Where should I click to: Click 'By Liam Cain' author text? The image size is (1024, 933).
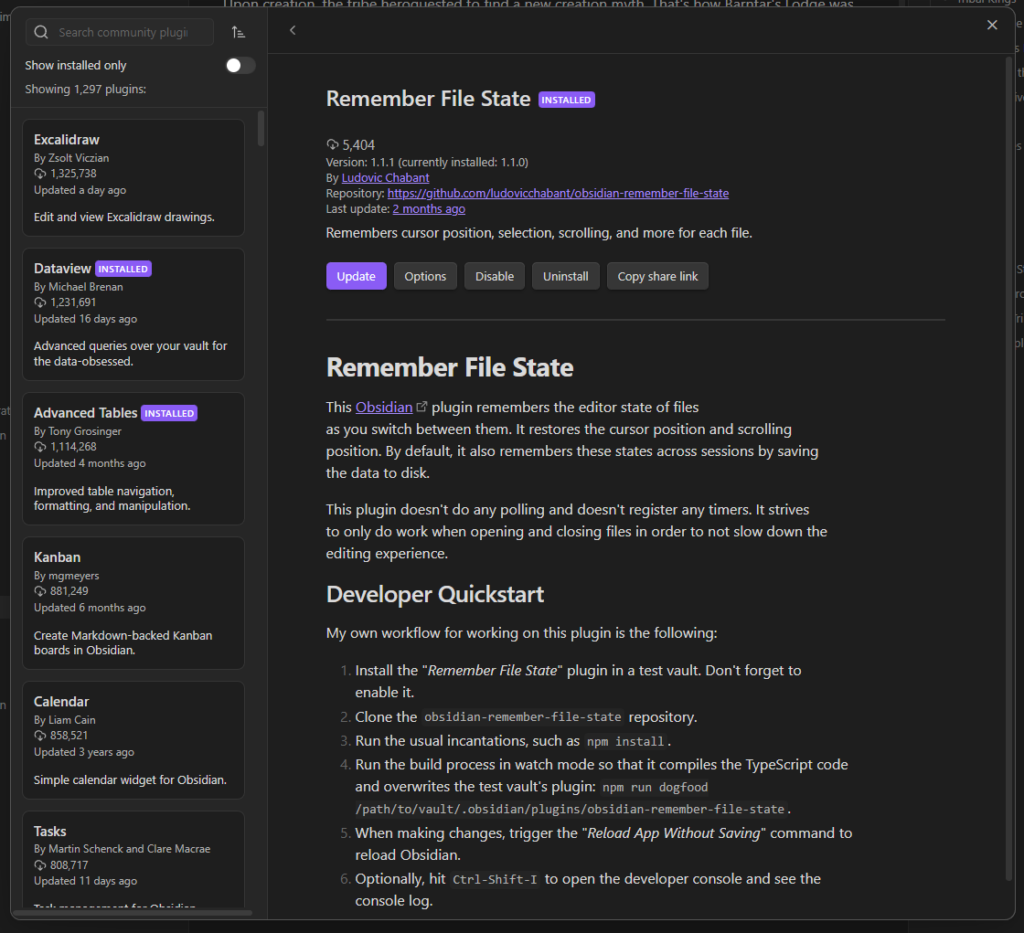pyautogui.click(x=65, y=720)
